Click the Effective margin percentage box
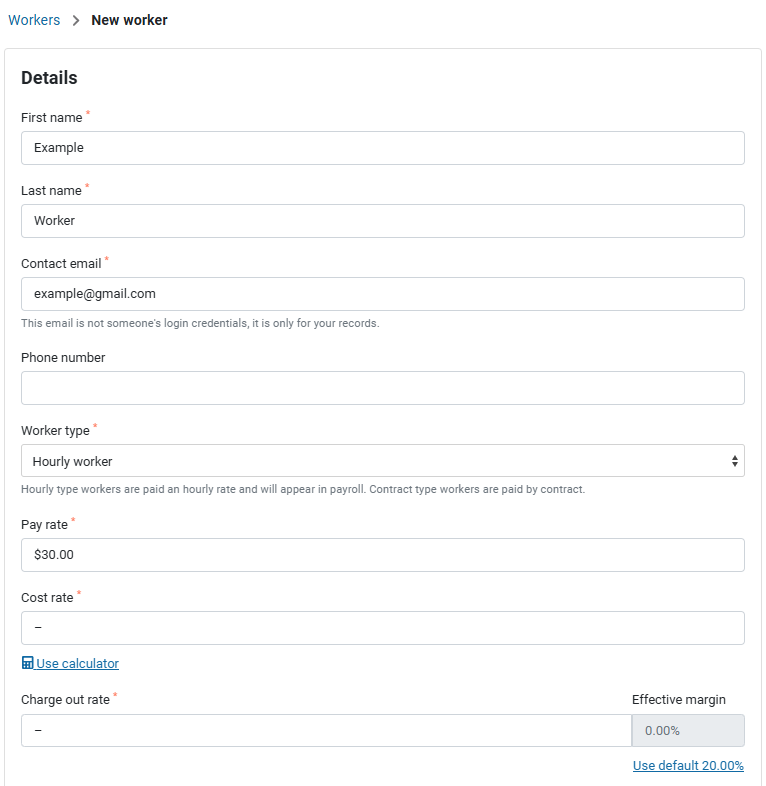This screenshot has height=786, width=766. click(687, 730)
